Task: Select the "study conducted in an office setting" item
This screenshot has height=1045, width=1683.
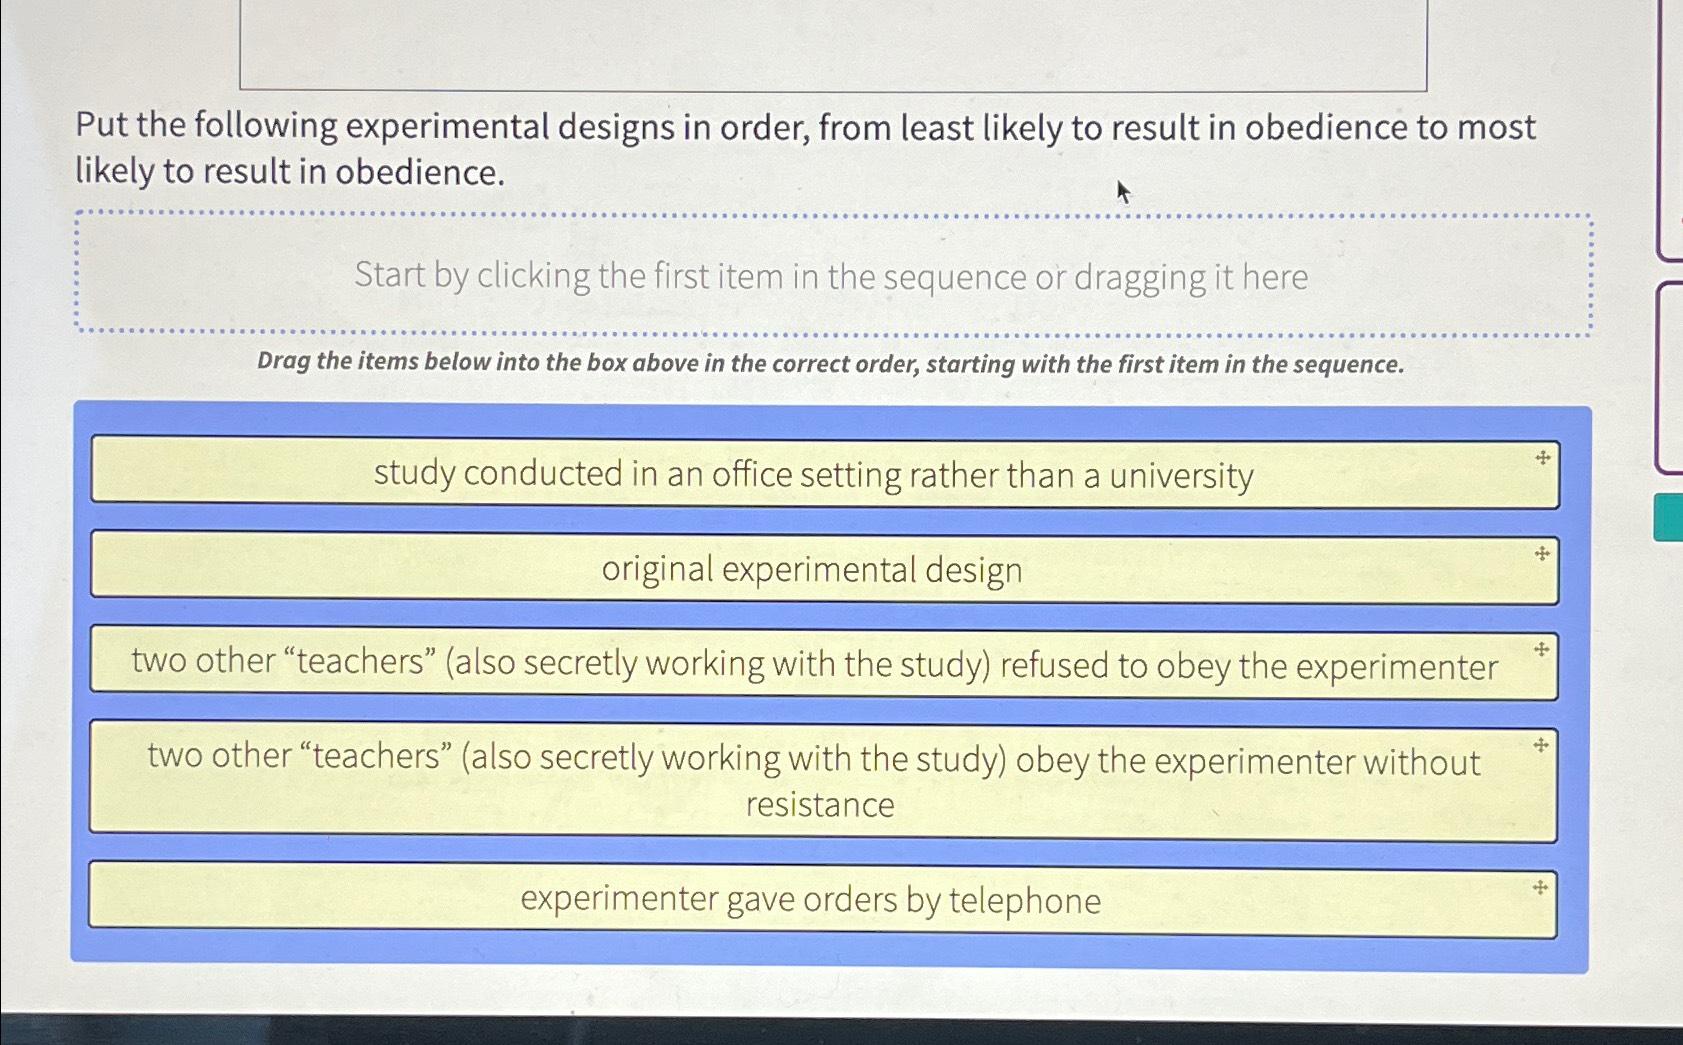Action: click(x=814, y=475)
